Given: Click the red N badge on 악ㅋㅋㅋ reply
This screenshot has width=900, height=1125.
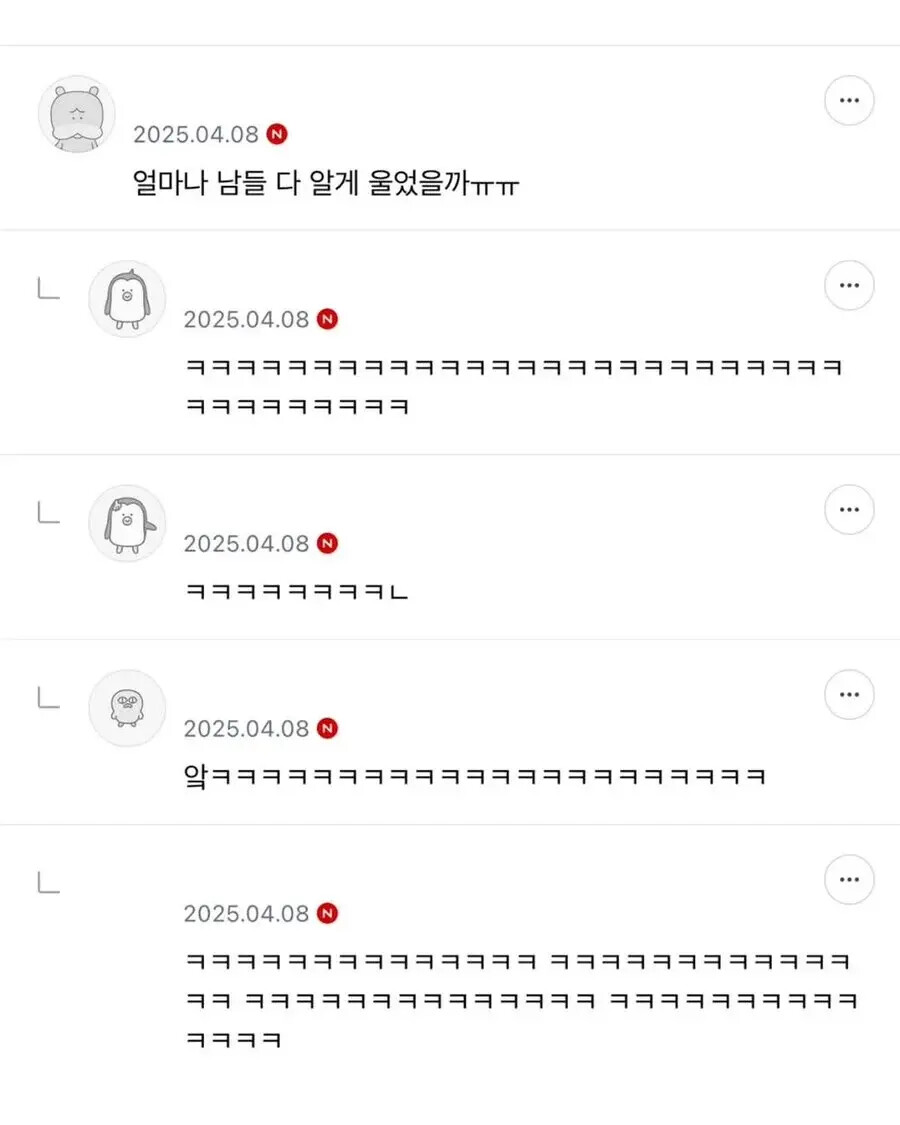Looking at the screenshot, I should pyautogui.click(x=327, y=728).
